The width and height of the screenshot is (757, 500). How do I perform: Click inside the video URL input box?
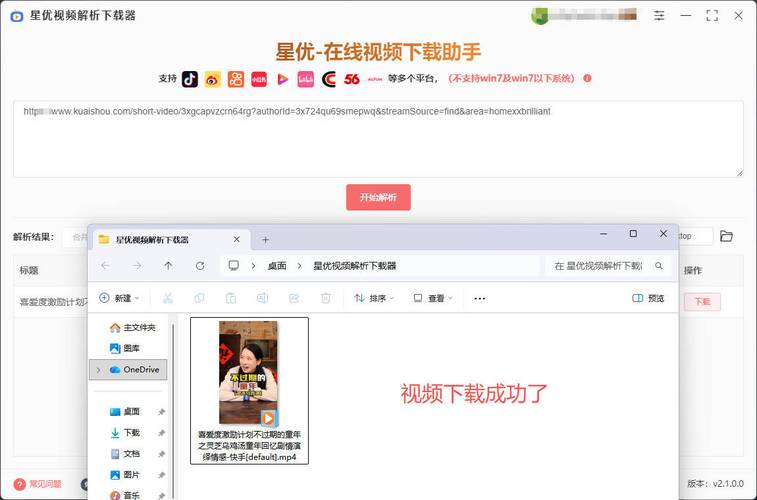coord(378,140)
